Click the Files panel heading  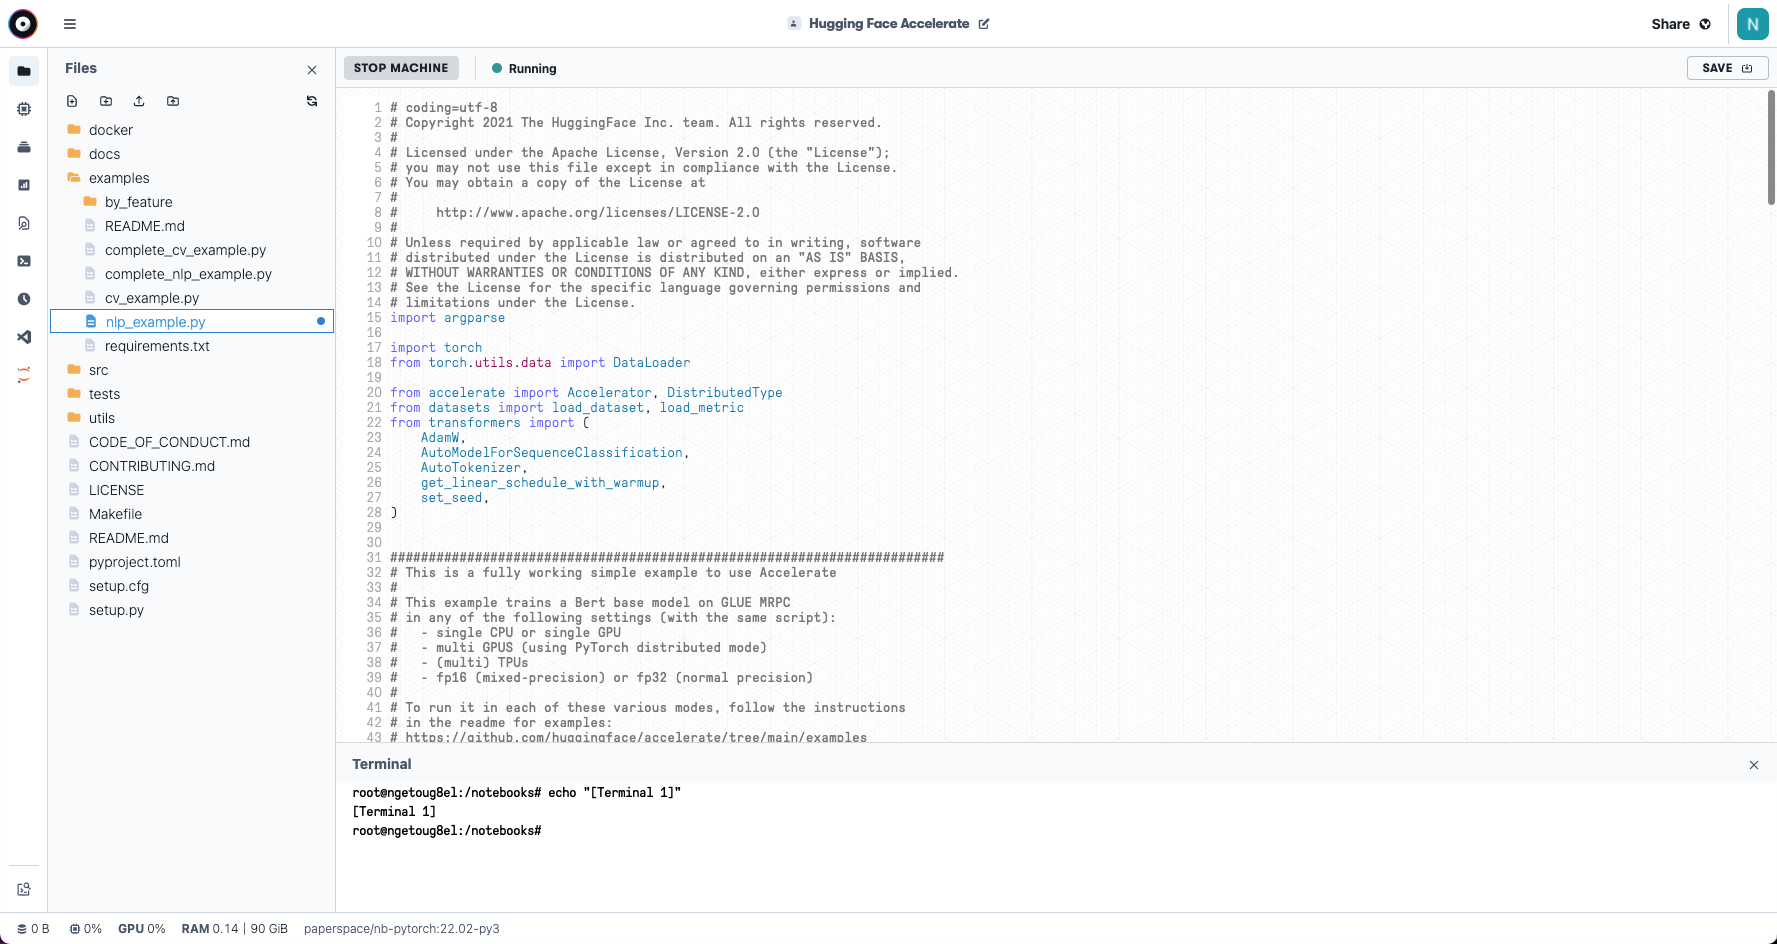81,68
